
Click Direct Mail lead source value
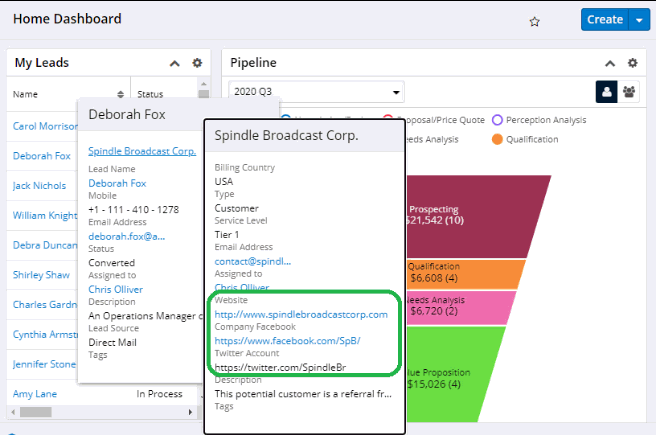click(112, 343)
